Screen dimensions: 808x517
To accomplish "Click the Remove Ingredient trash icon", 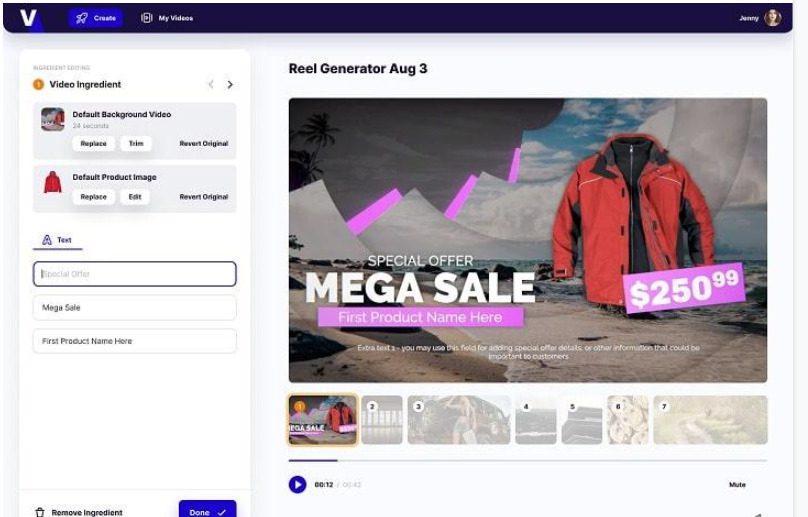I will tap(40, 512).
